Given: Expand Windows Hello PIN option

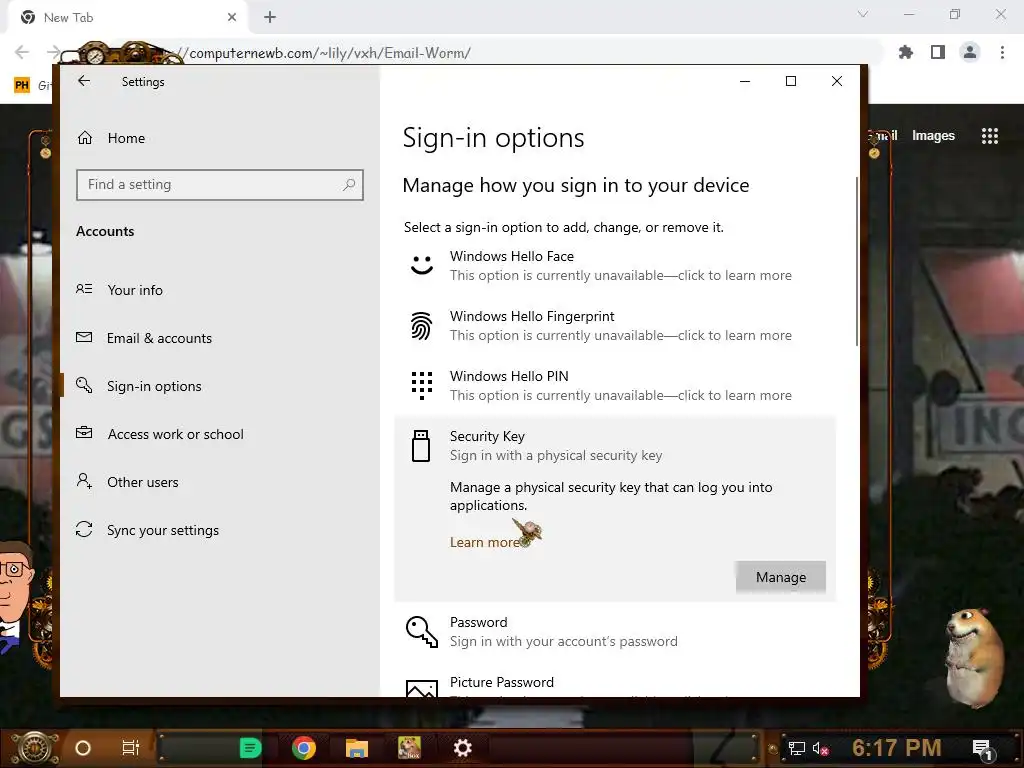Looking at the screenshot, I should [x=615, y=386].
